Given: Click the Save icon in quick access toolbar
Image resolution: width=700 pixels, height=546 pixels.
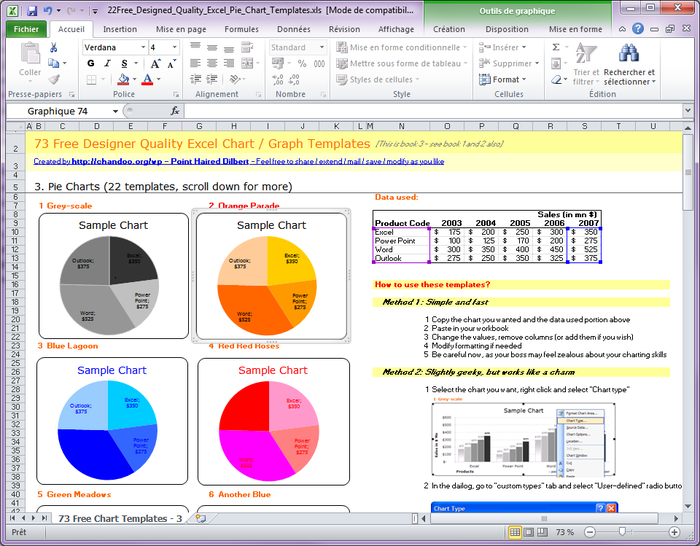Looking at the screenshot, I should point(32,10).
